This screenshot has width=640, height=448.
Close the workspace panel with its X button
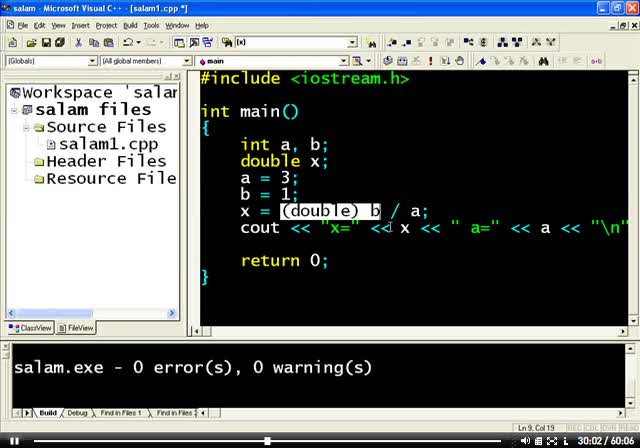coord(176,76)
